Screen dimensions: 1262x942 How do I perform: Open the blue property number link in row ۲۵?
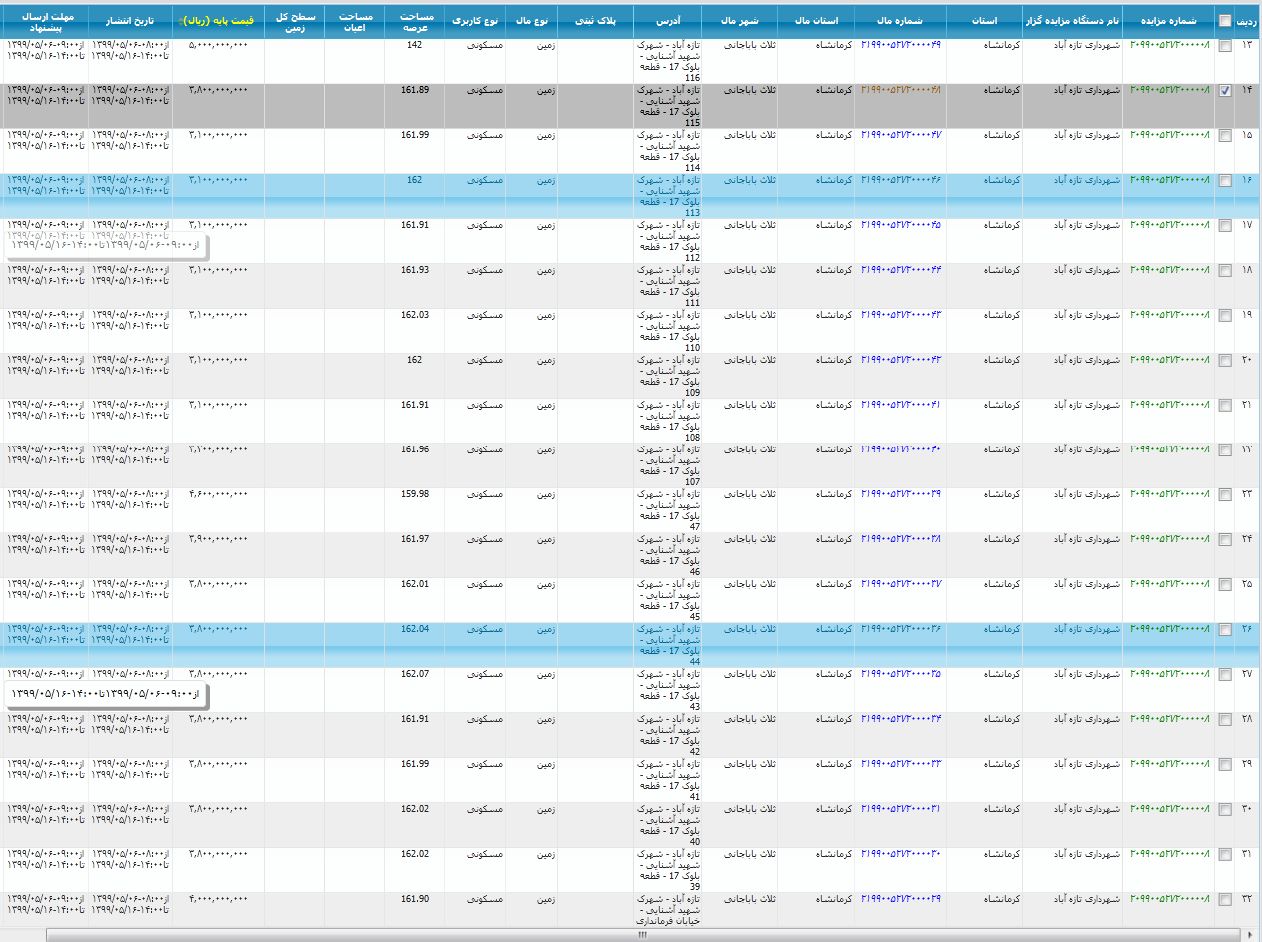point(900,584)
